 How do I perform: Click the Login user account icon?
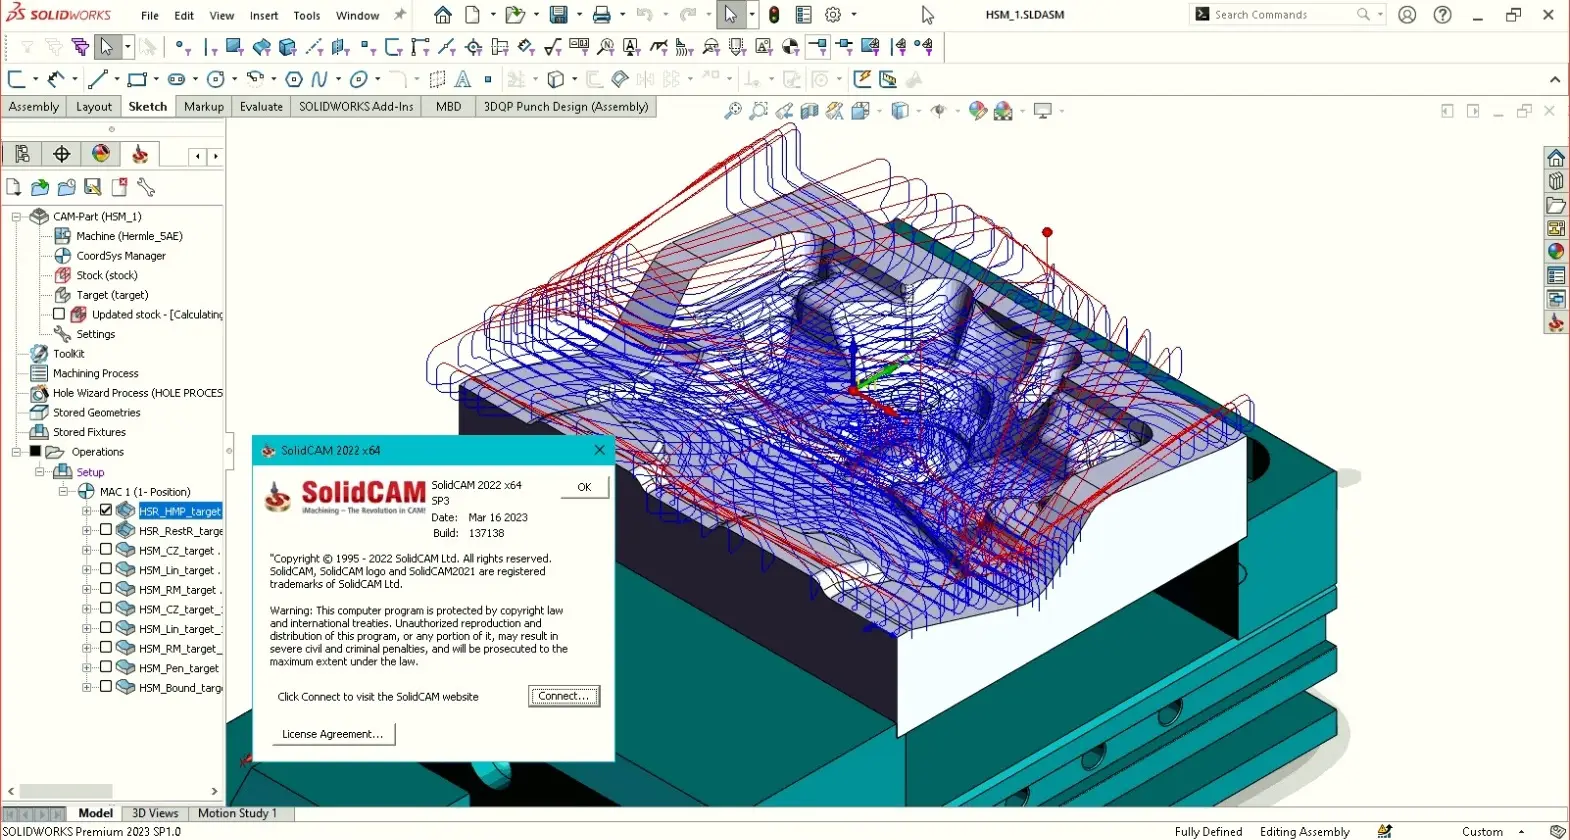(x=1407, y=15)
